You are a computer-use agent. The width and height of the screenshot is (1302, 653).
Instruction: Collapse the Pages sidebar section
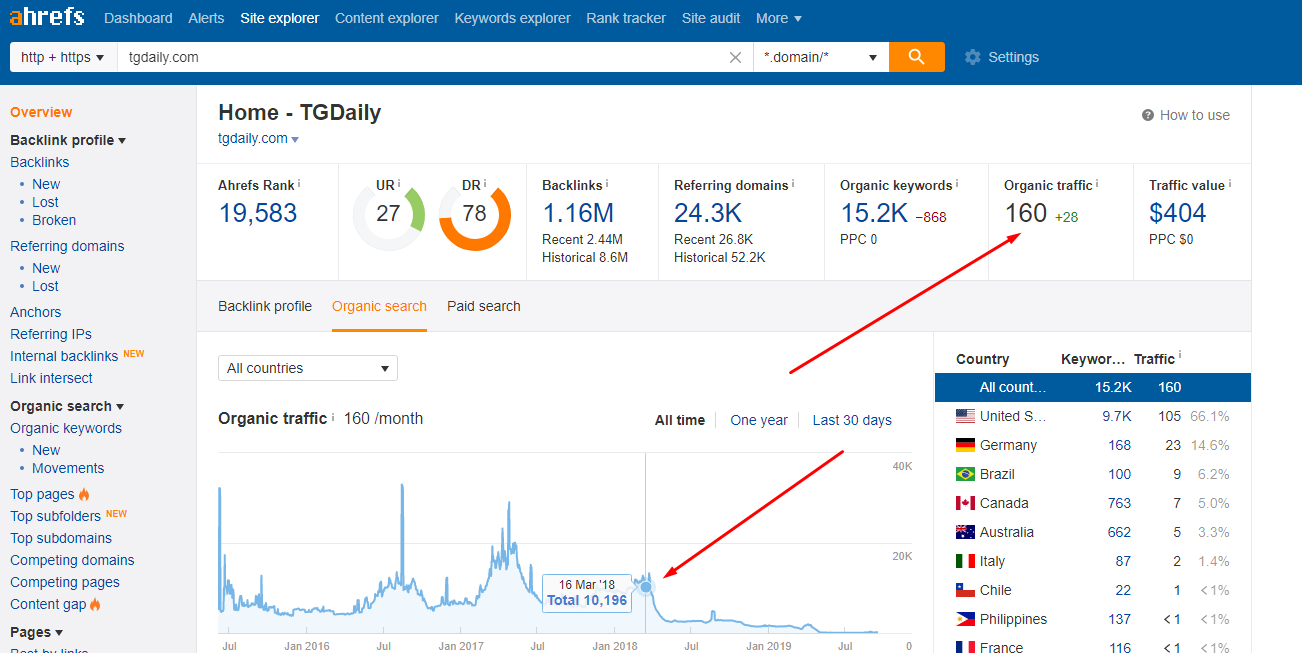37,632
